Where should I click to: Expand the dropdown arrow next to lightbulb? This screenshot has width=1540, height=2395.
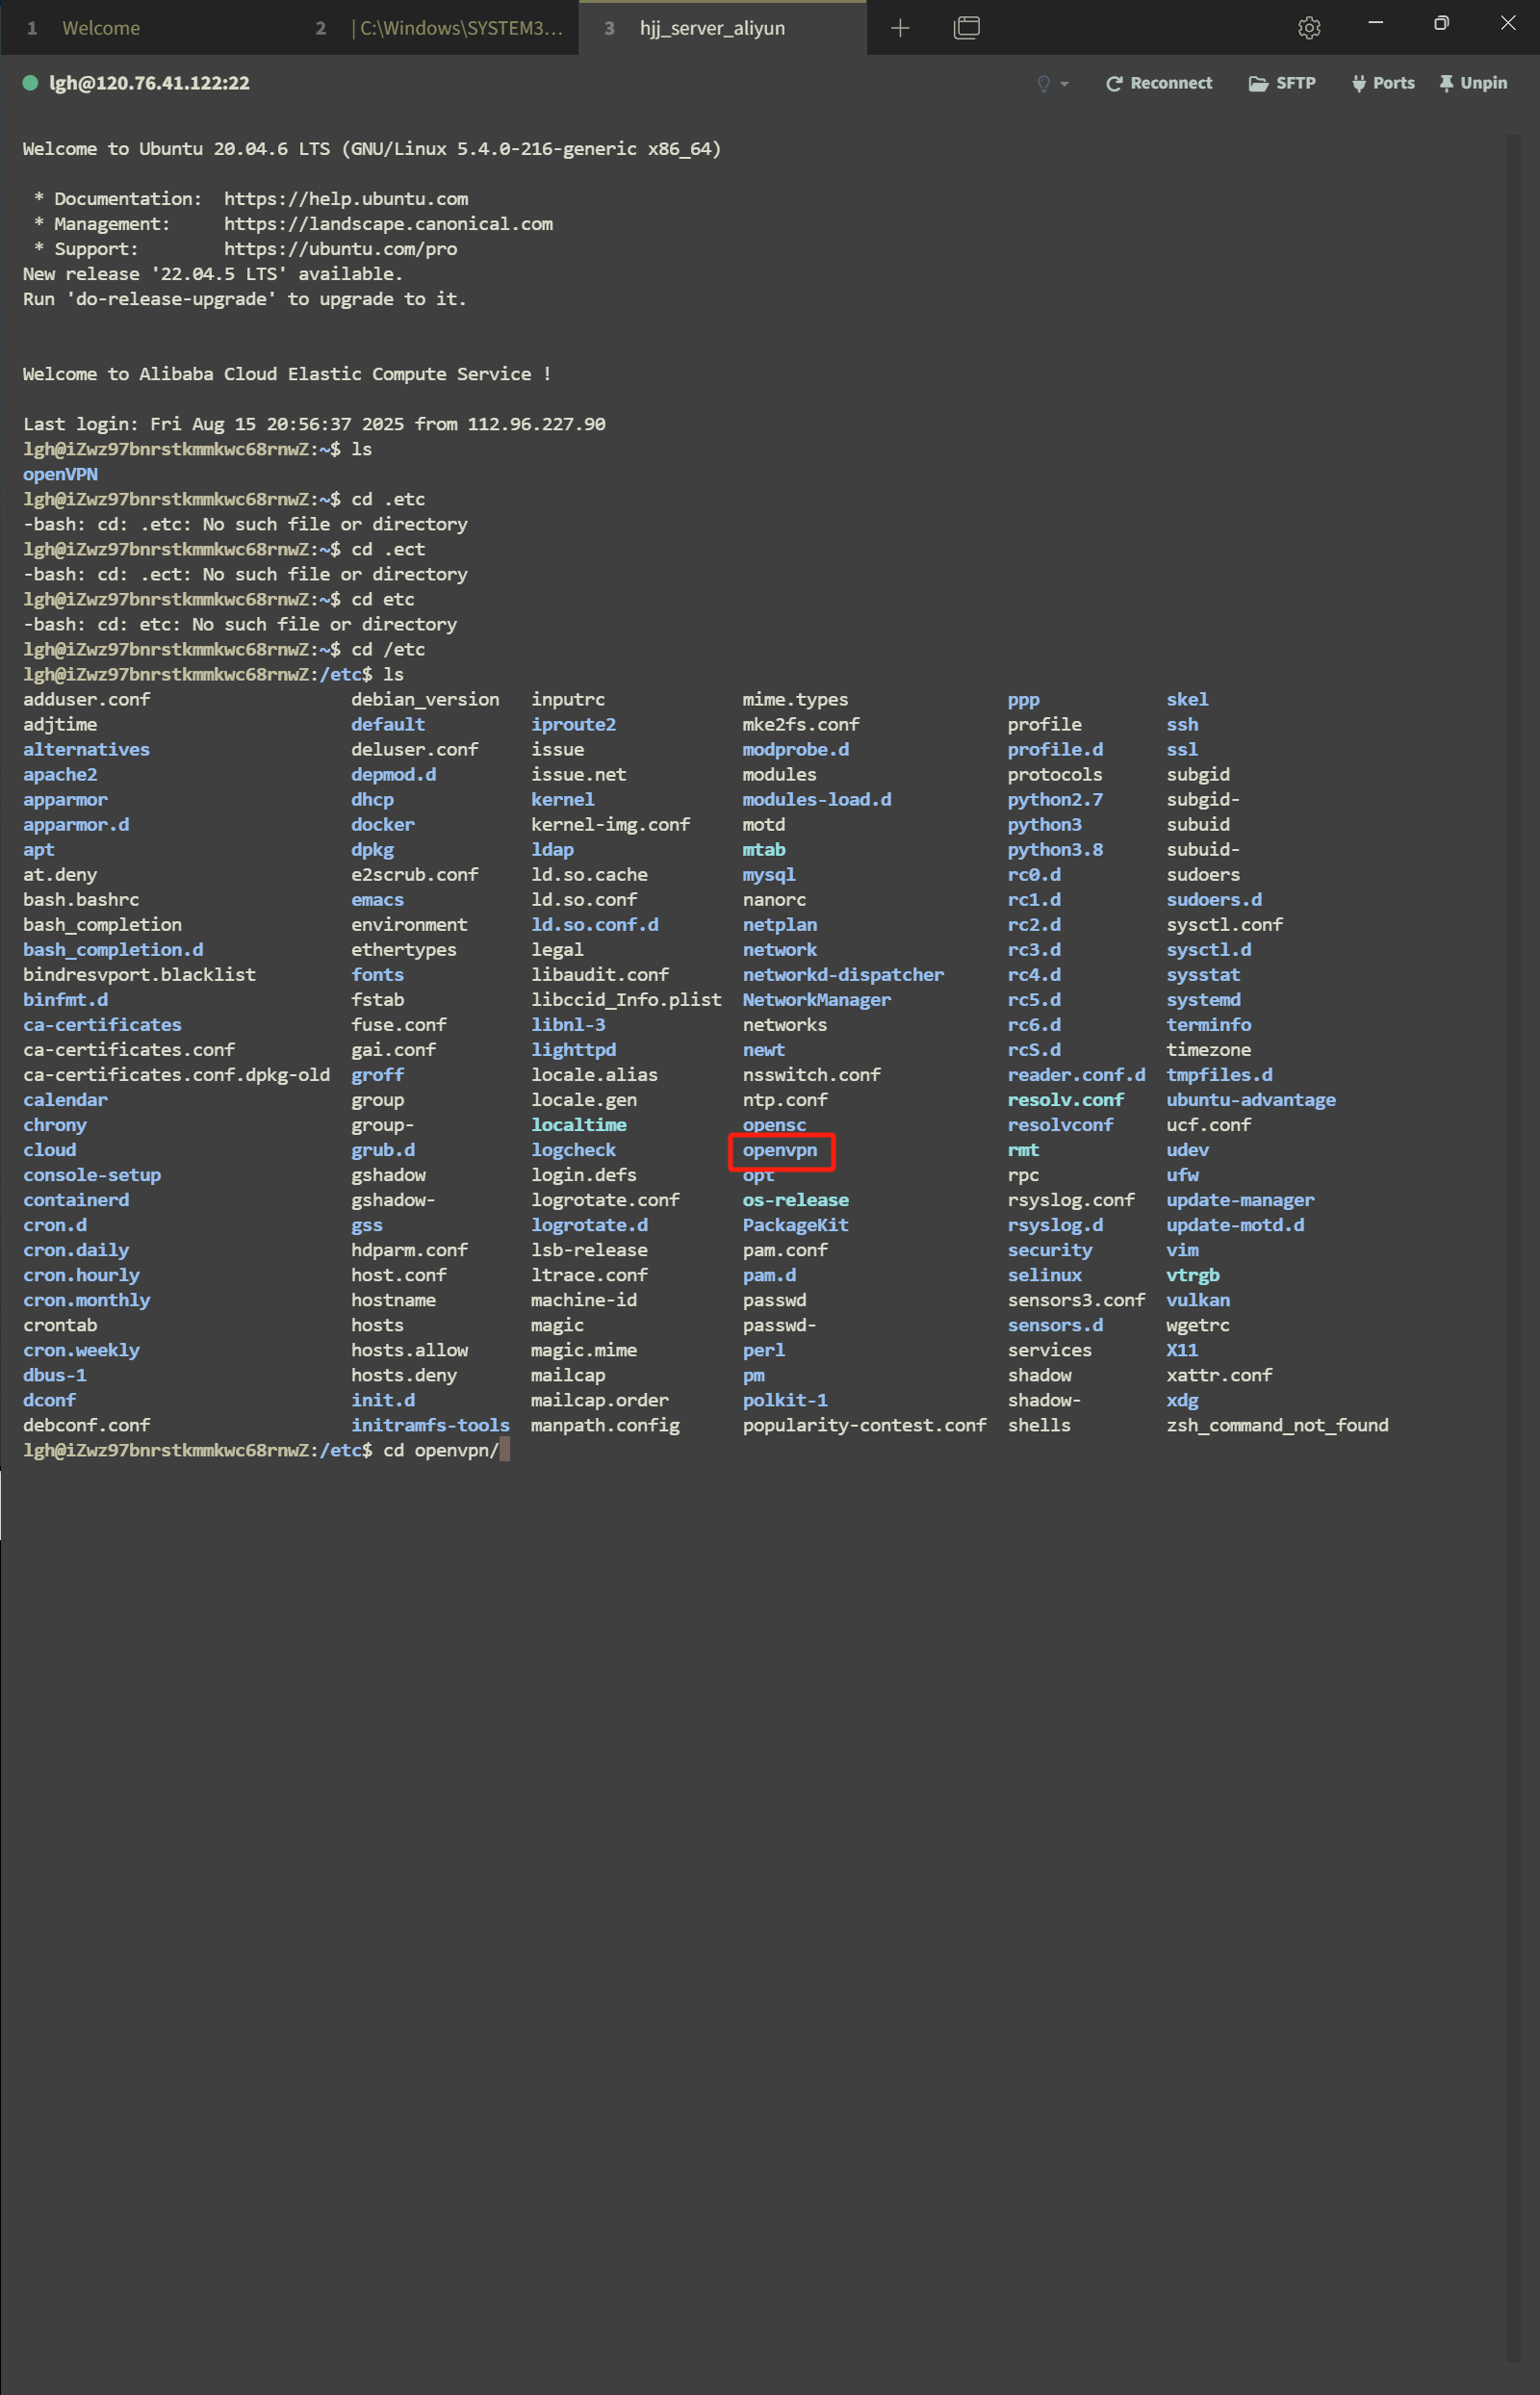click(x=1064, y=84)
